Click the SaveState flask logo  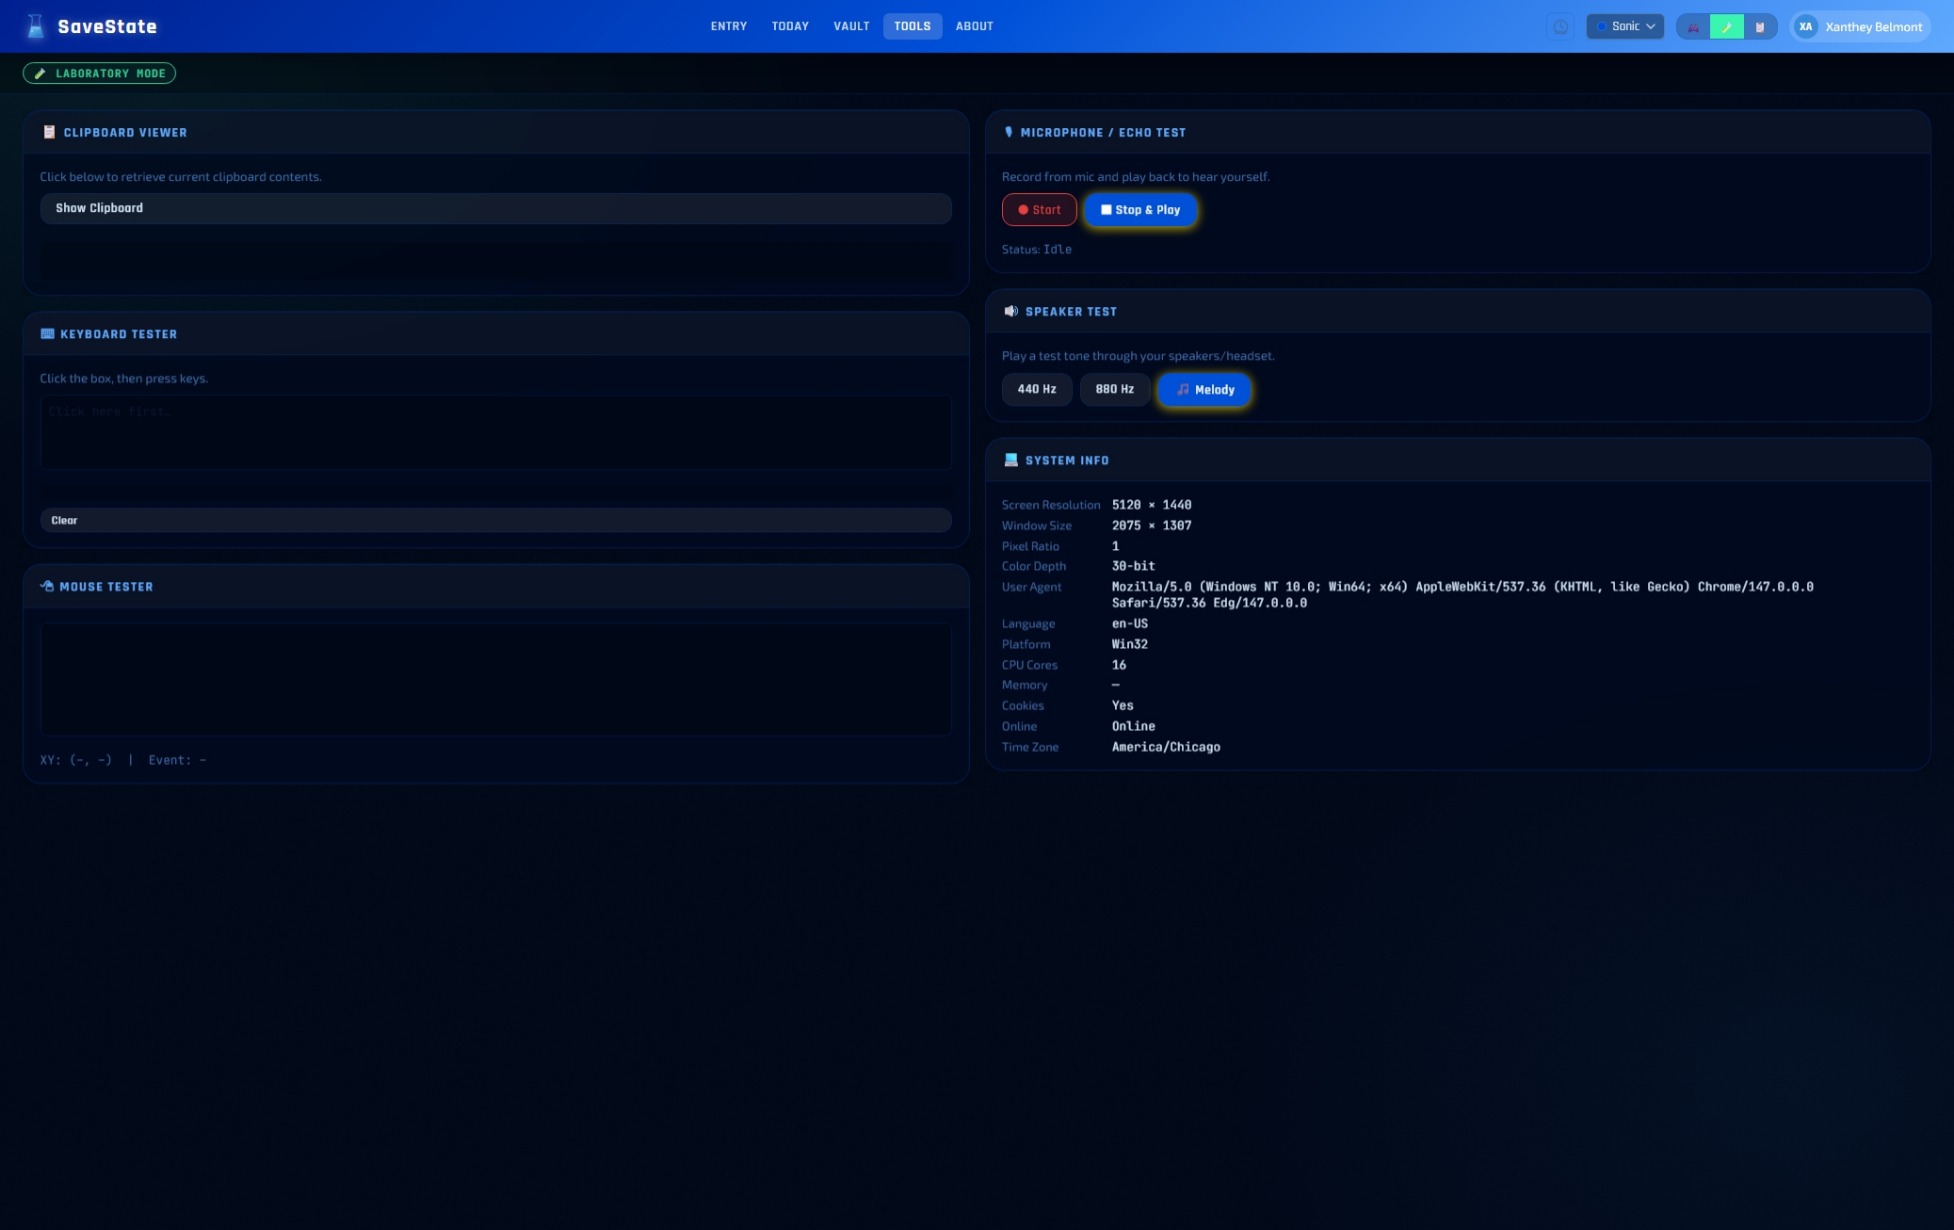point(34,26)
